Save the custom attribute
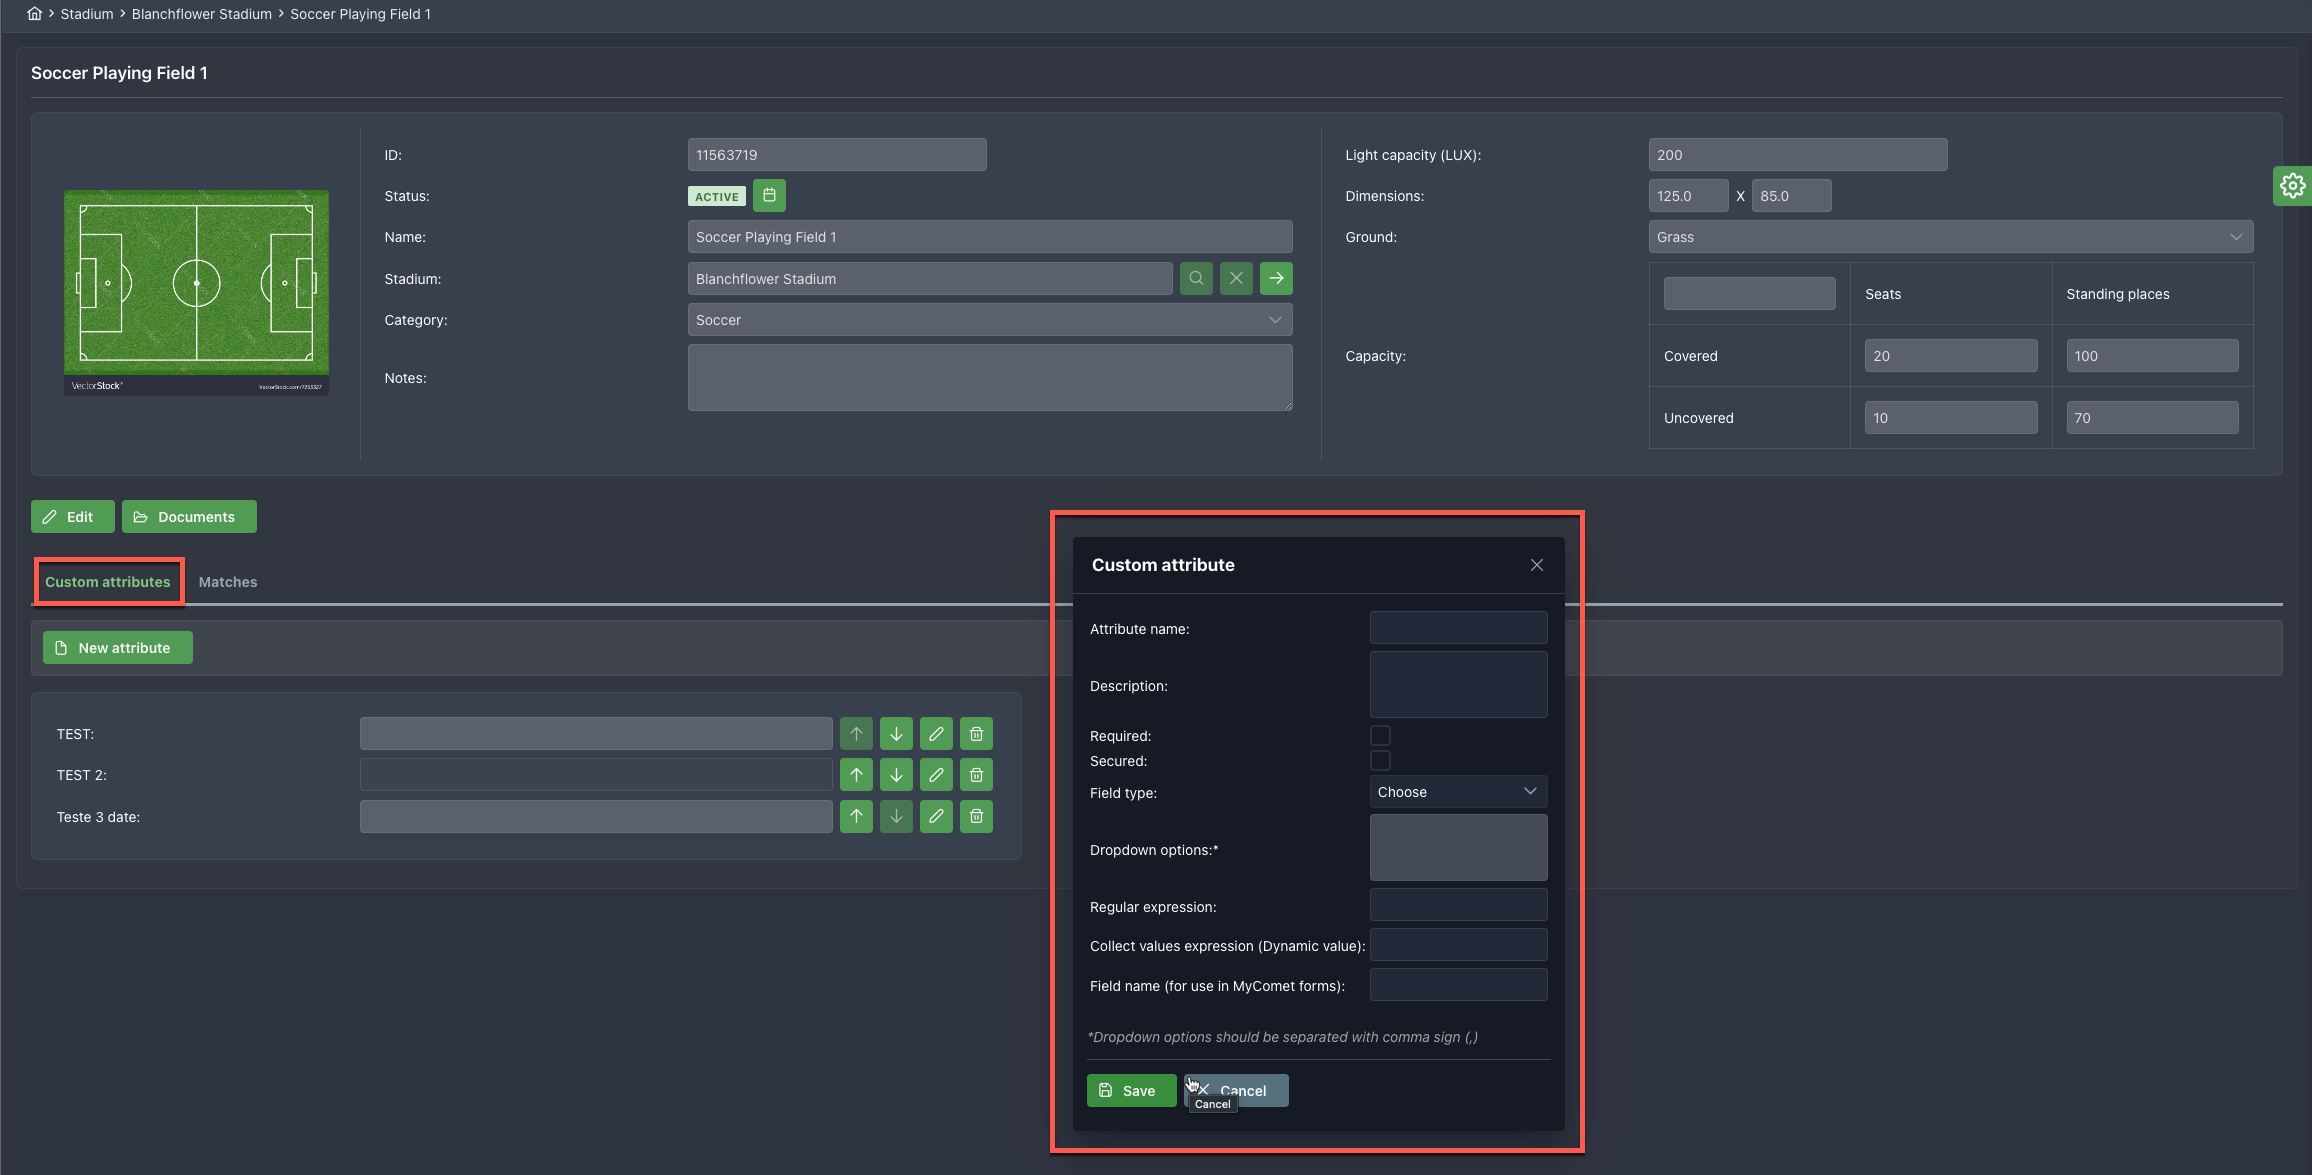 pyautogui.click(x=1130, y=1091)
